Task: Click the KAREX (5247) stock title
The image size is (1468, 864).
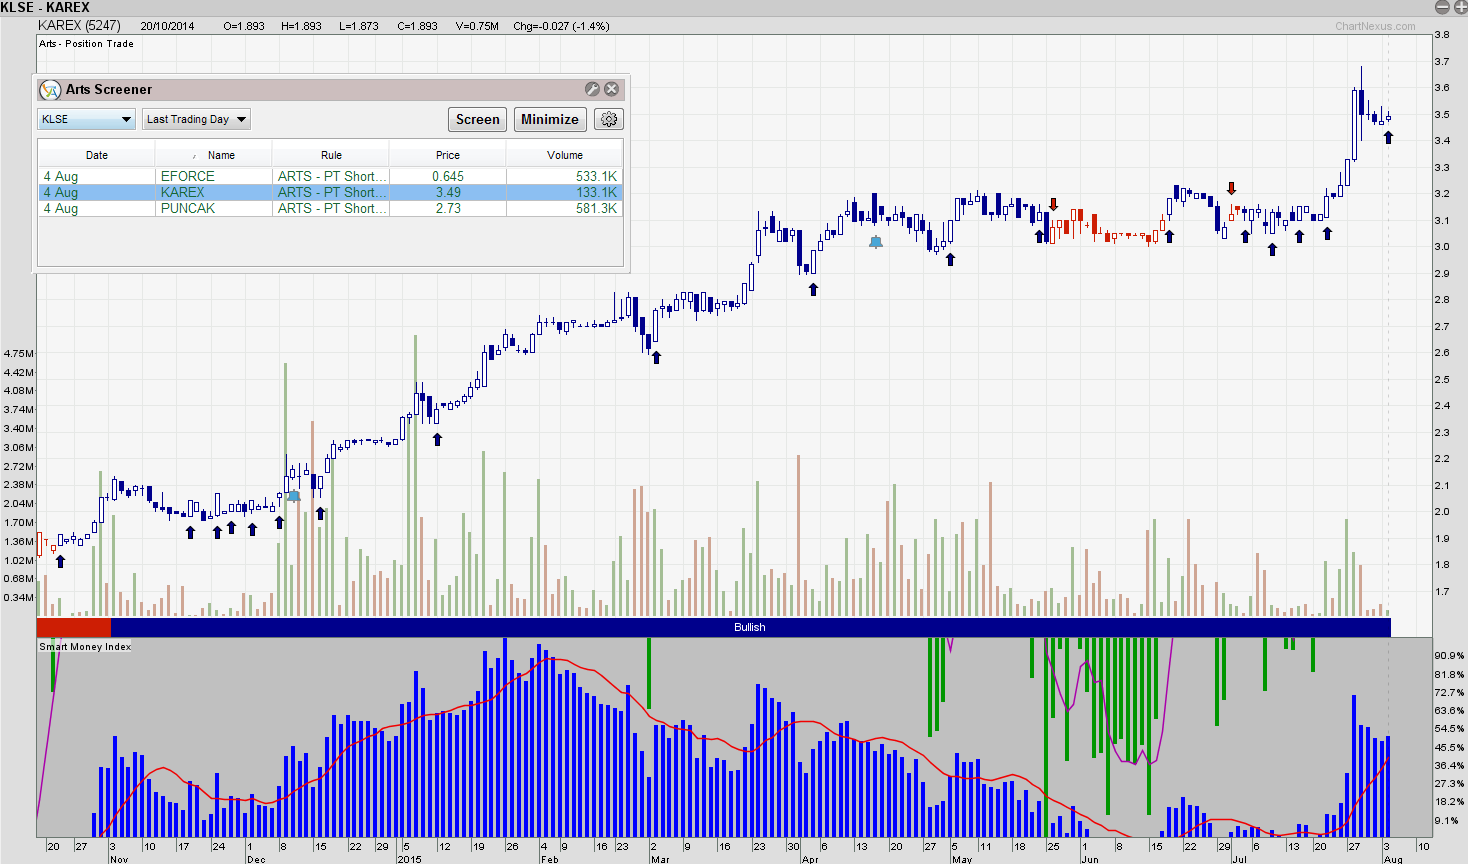Action: coord(79,25)
